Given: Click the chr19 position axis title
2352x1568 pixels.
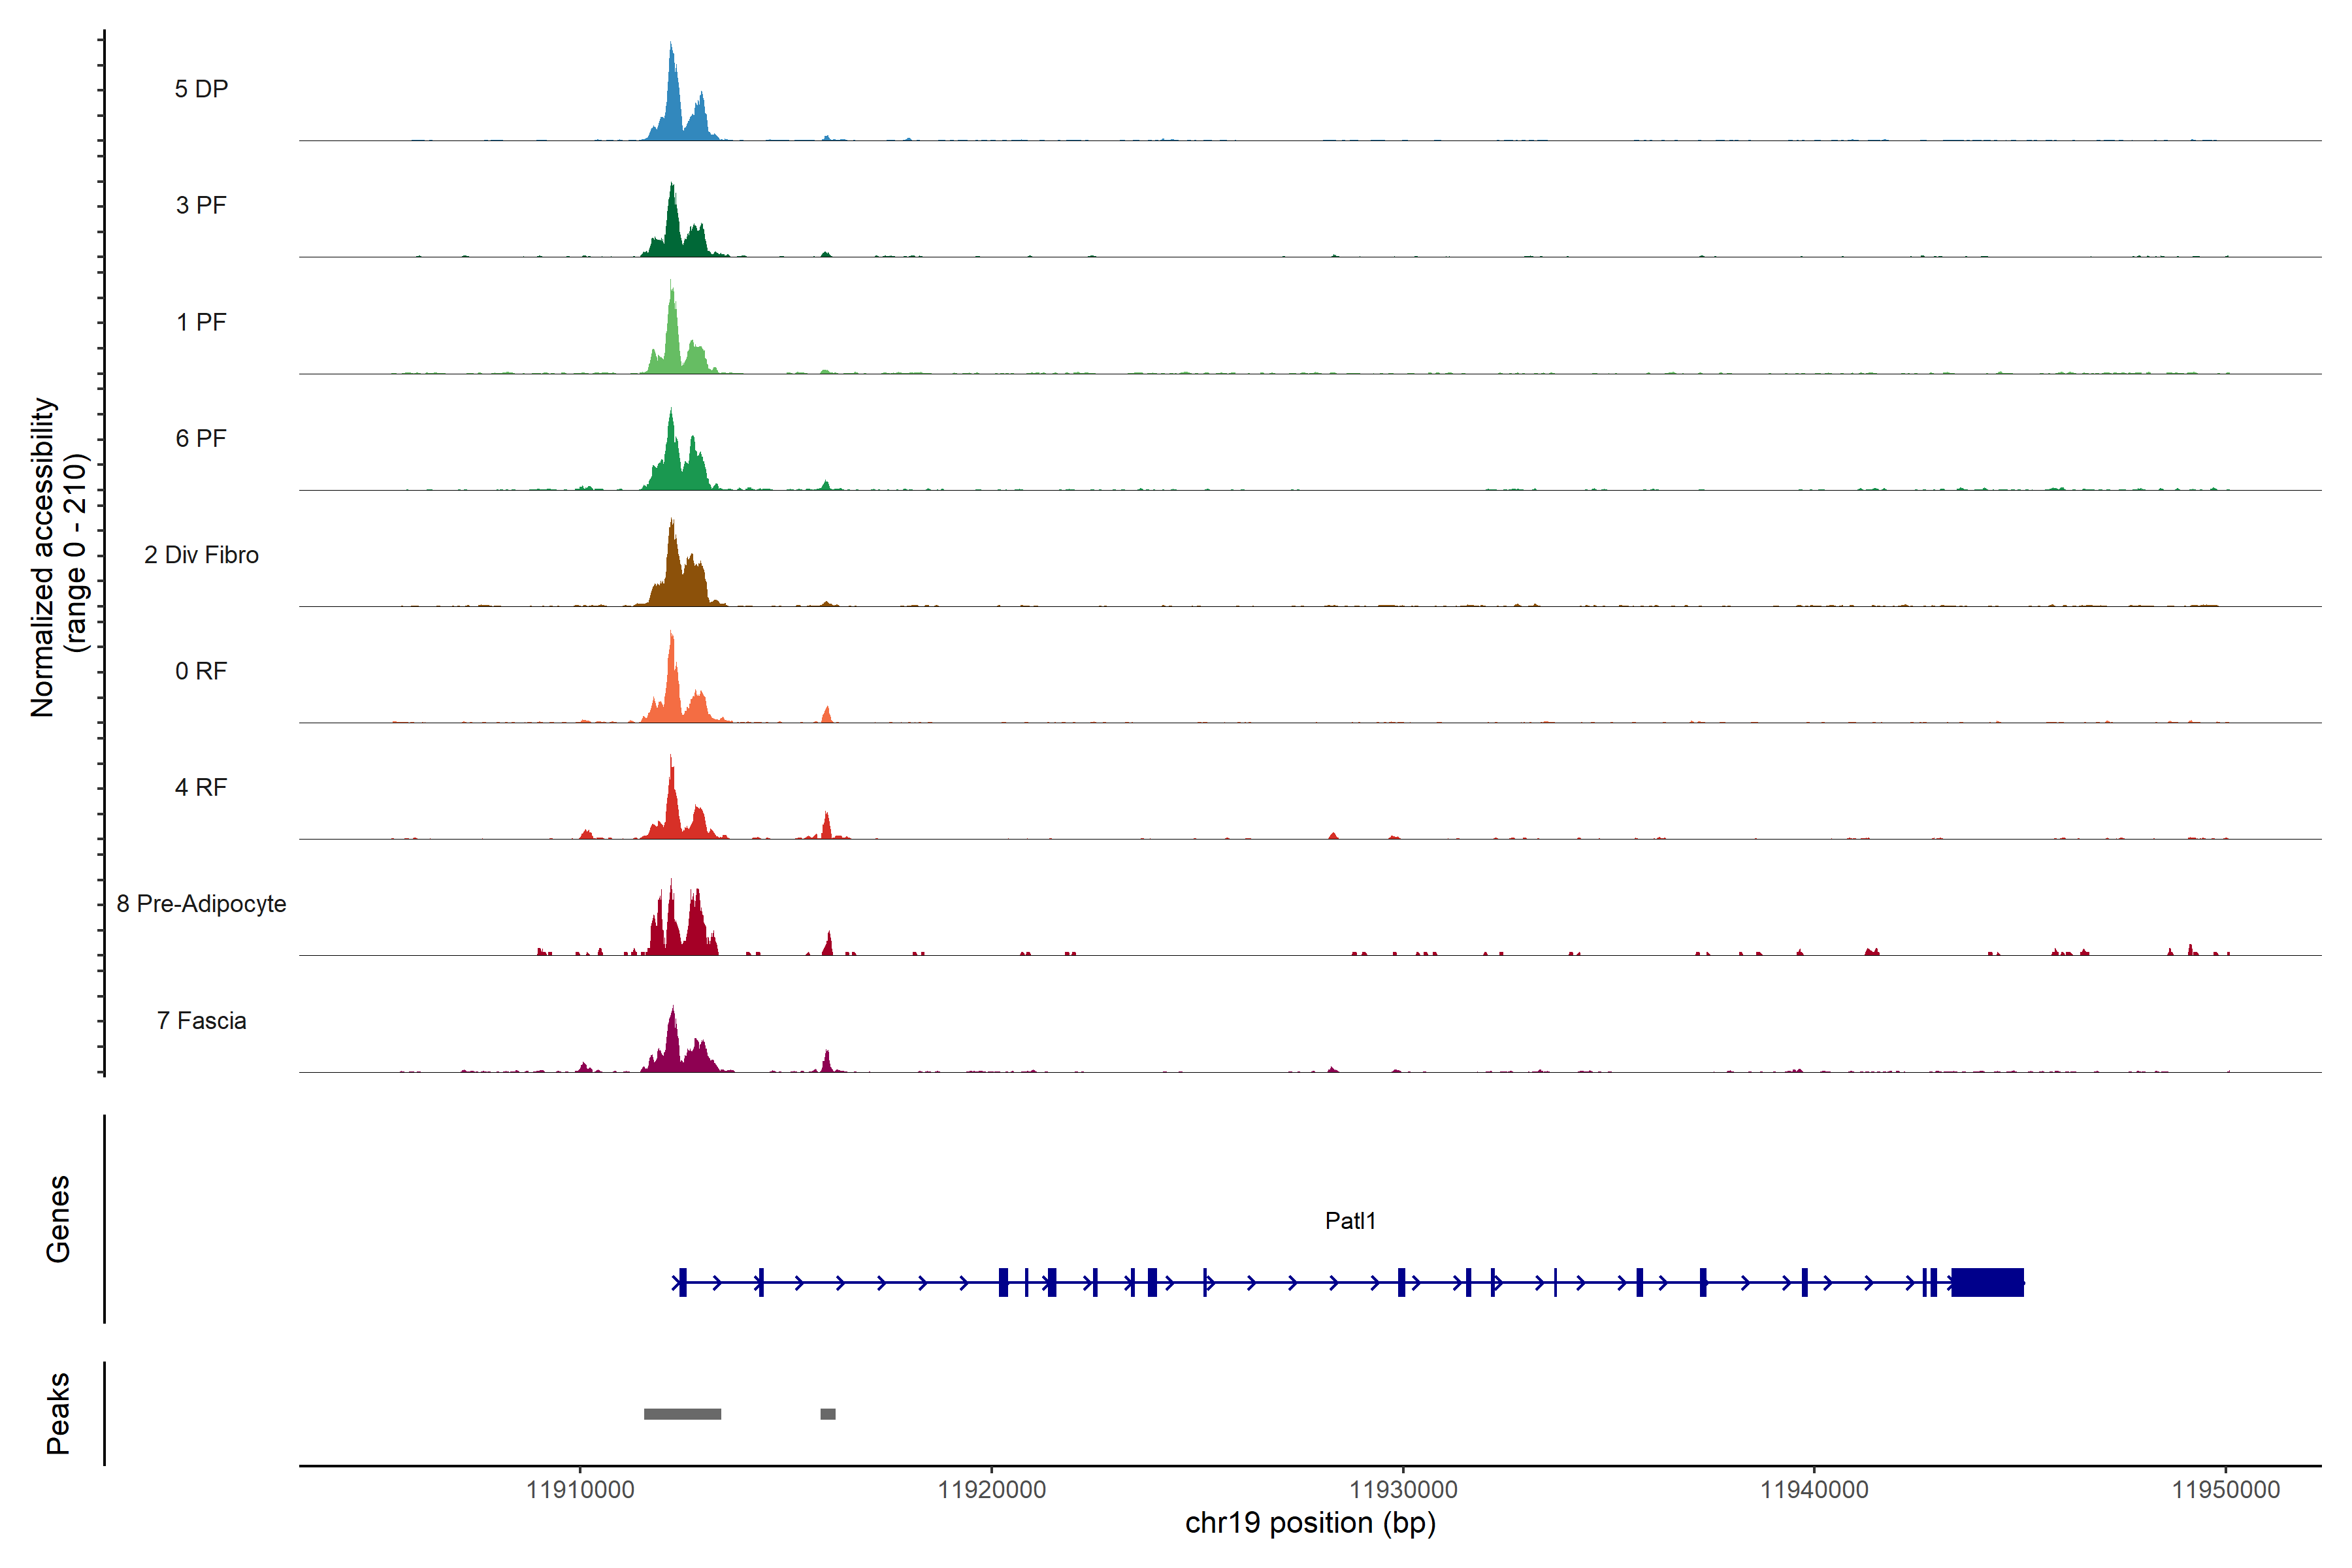Looking at the screenshot, I should coord(1310,1523).
